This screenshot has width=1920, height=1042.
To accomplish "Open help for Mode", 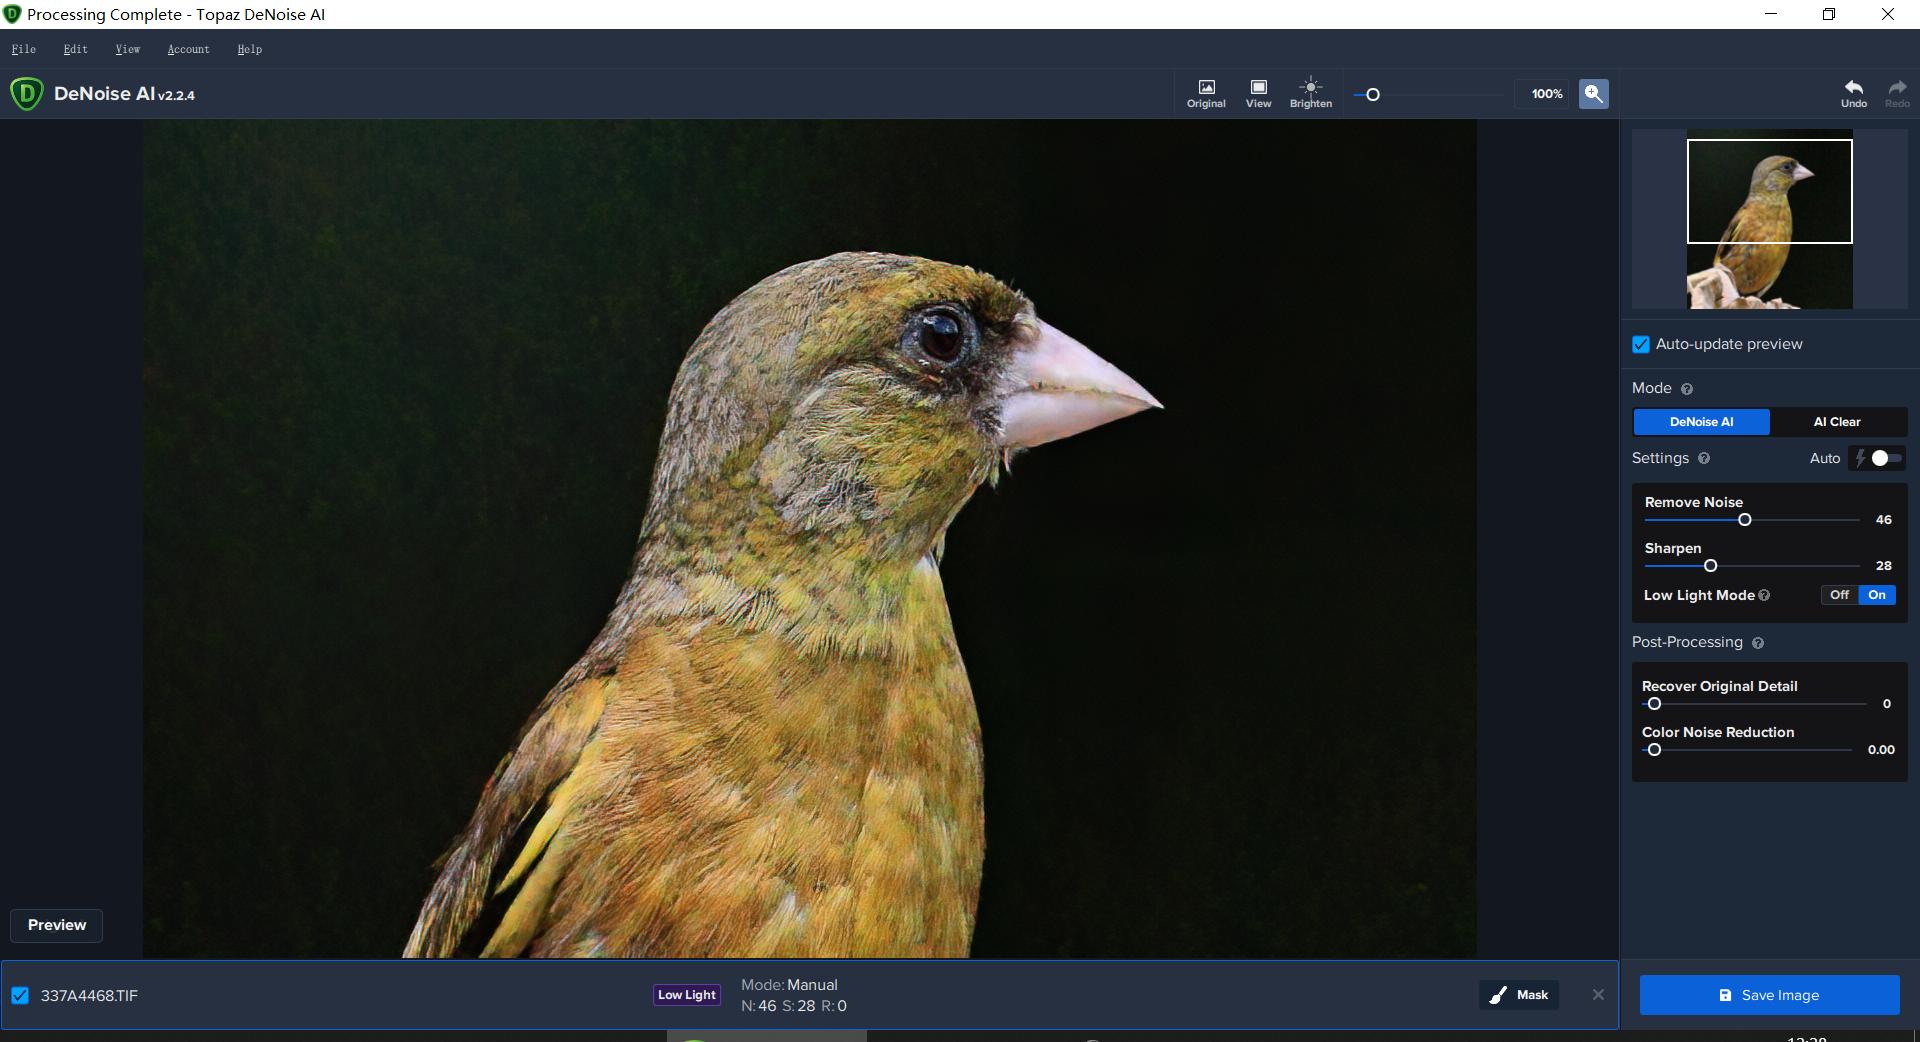I will (x=1687, y=389).
